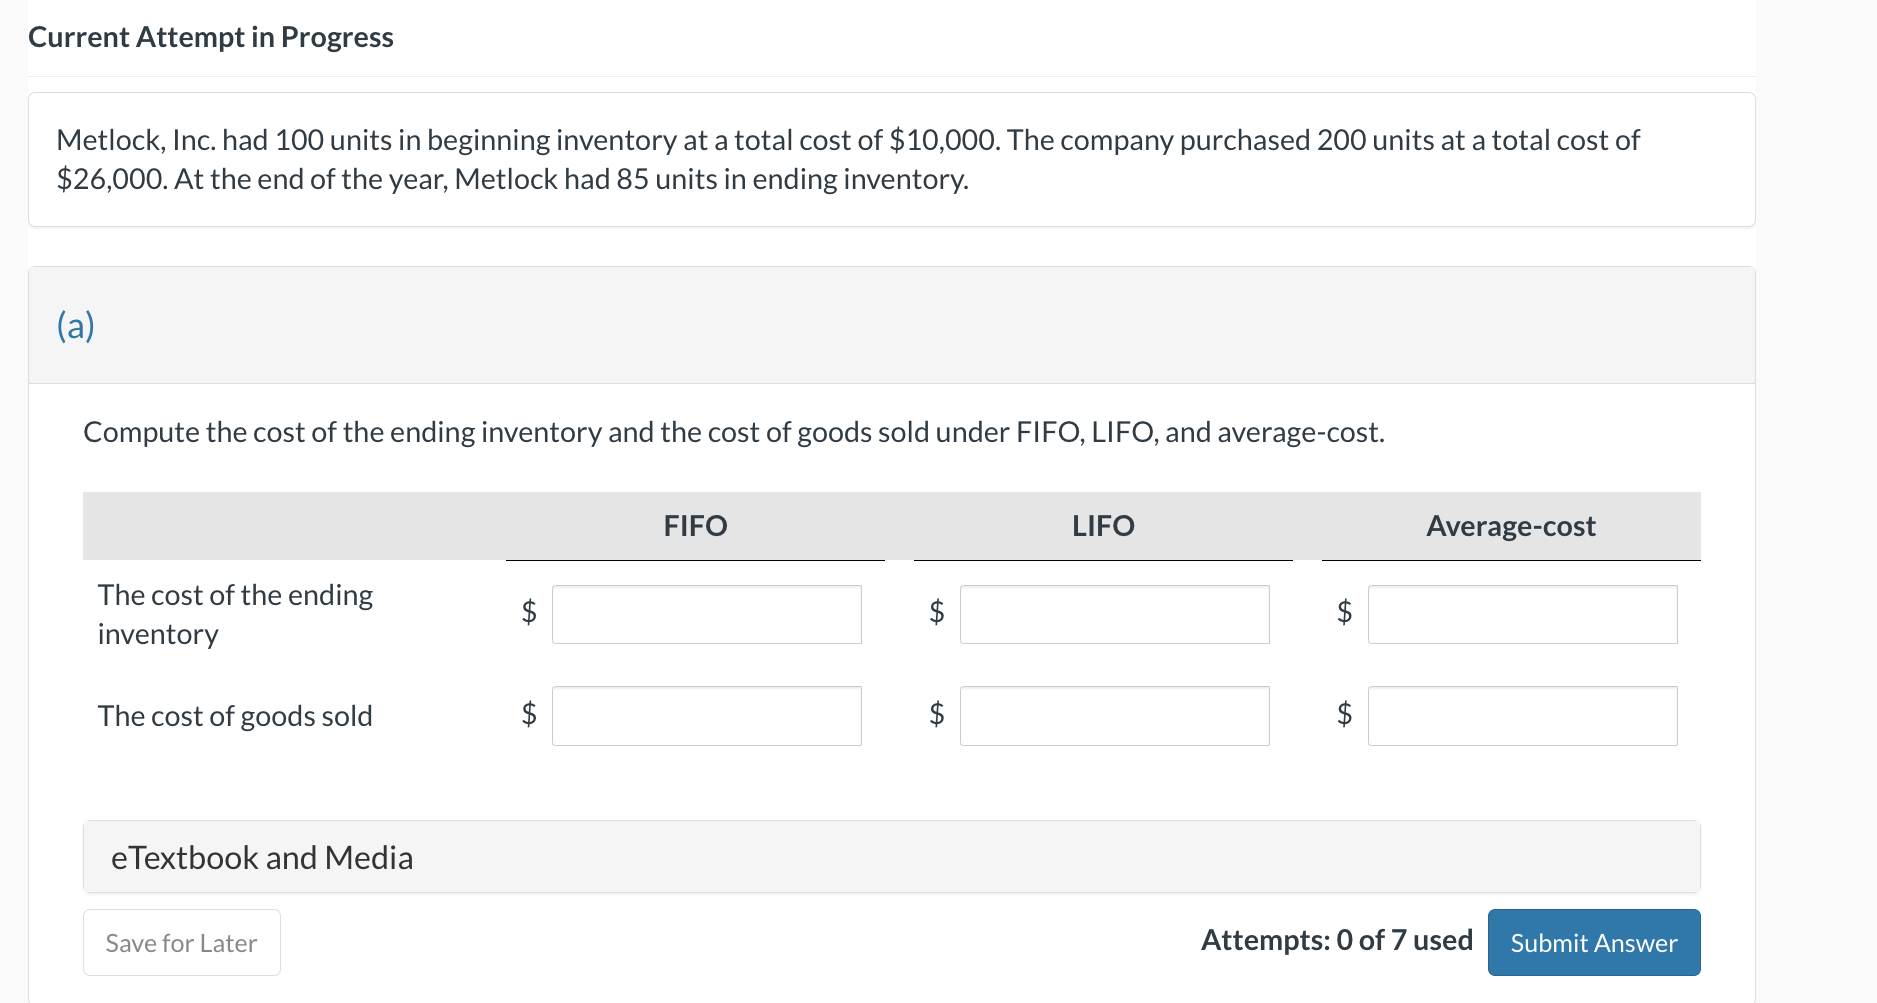Click the LIFO column header
This screenshot has width=1877, height=1003.
point(1103,526)
